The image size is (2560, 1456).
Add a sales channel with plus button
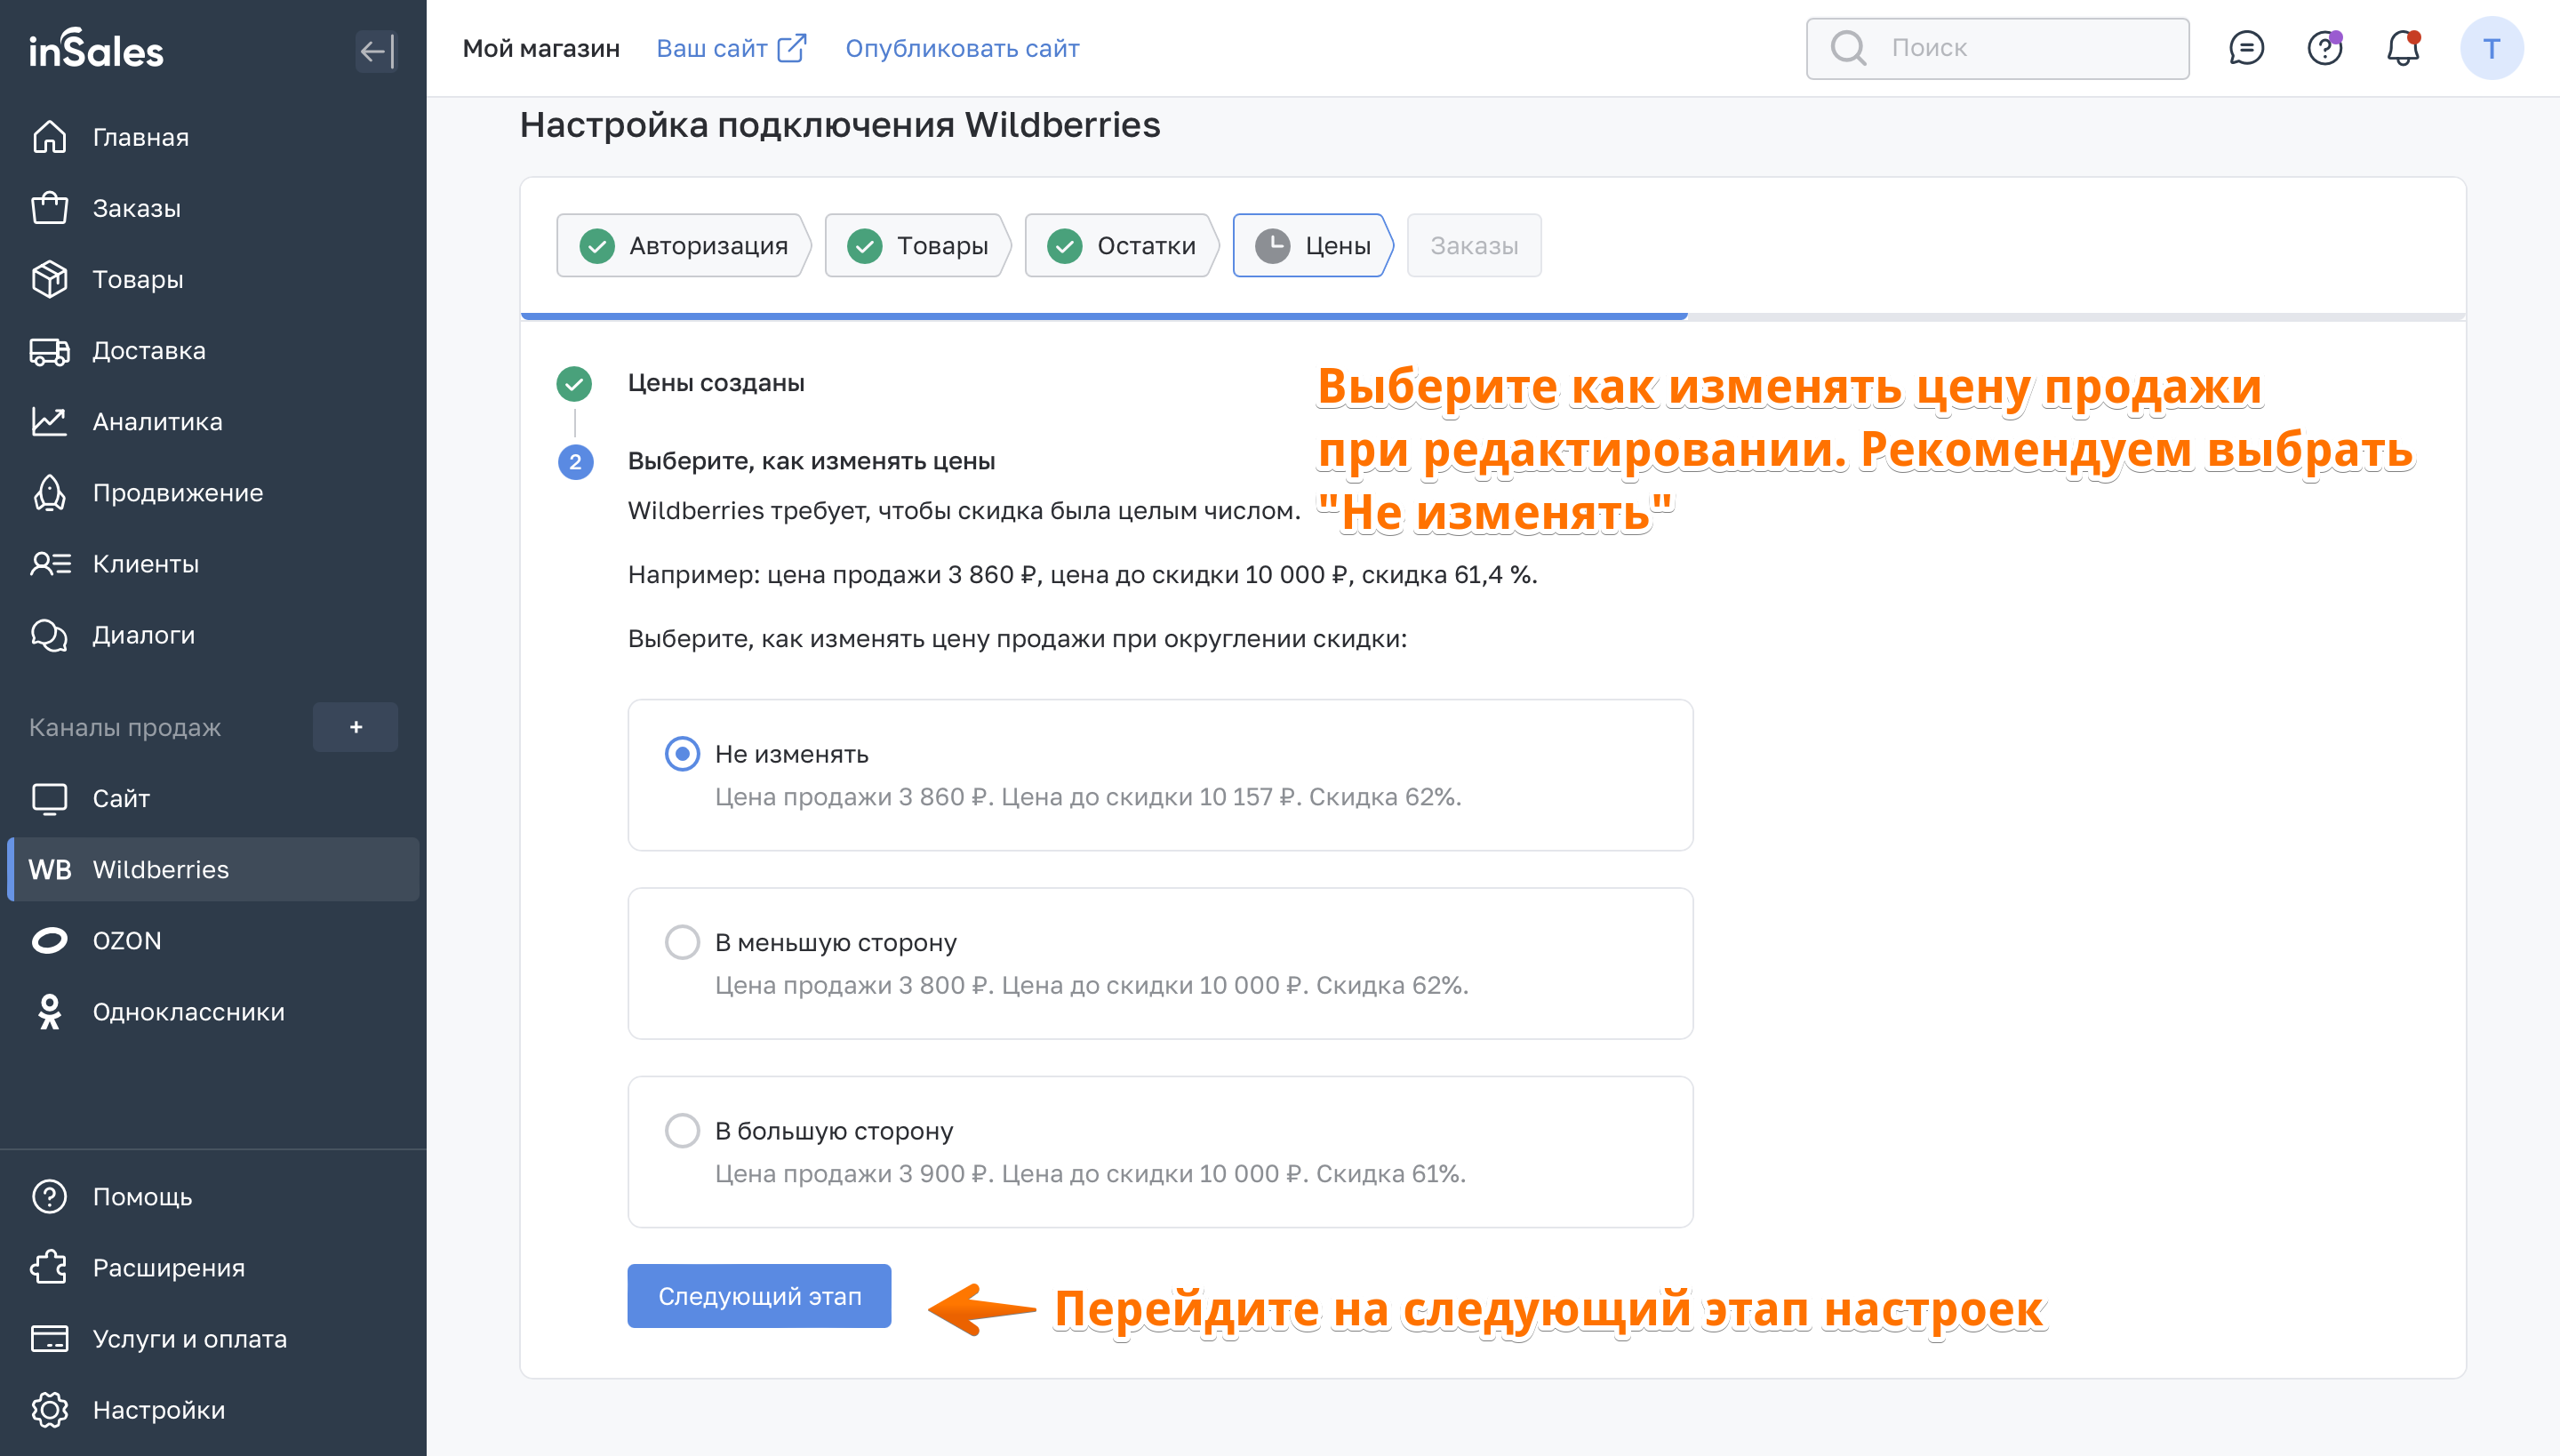355,727
